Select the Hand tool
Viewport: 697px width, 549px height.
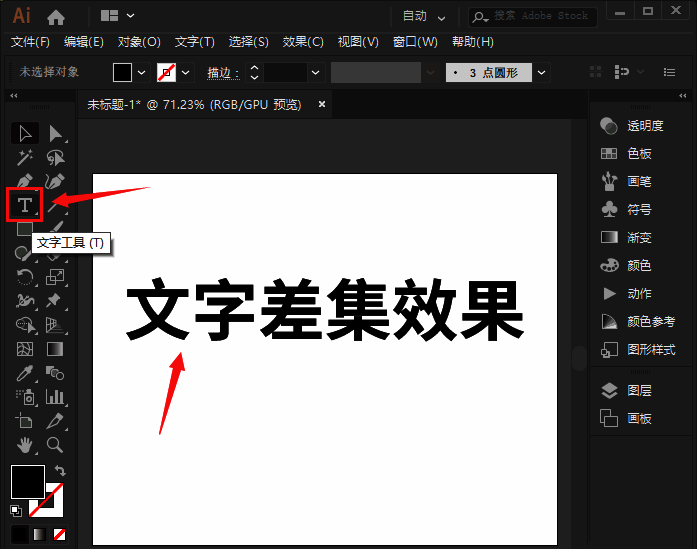click(25, 445)
